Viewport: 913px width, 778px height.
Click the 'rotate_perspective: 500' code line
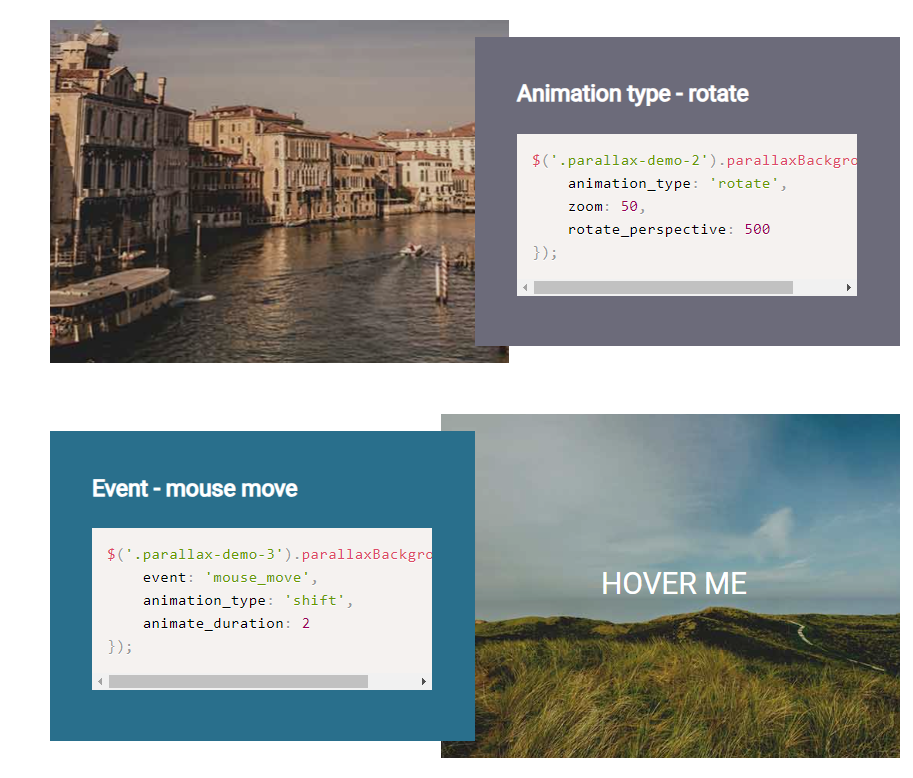click(x=669, y=229)
